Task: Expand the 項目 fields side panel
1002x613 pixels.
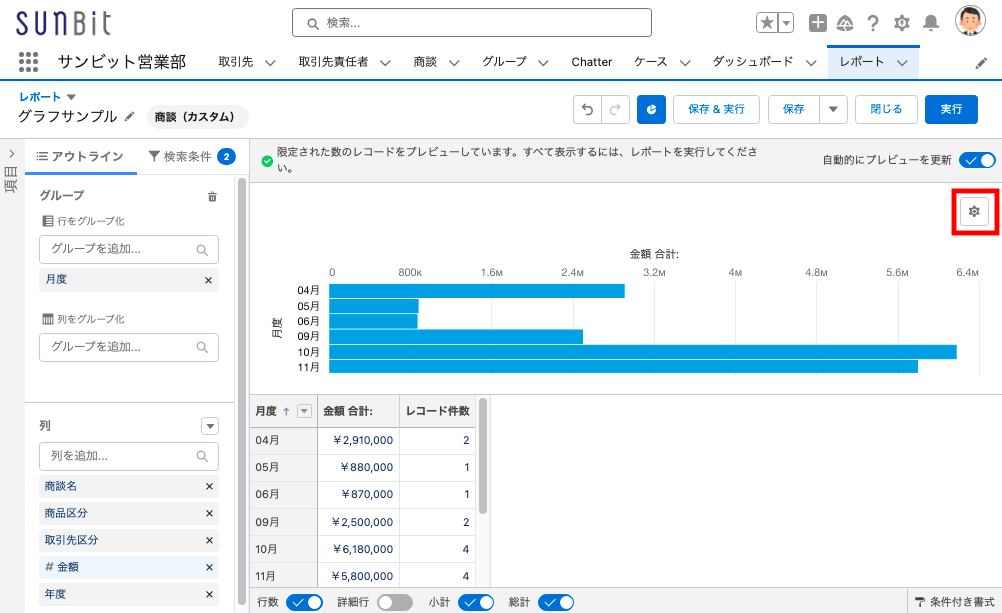Action: click(12, 154)
